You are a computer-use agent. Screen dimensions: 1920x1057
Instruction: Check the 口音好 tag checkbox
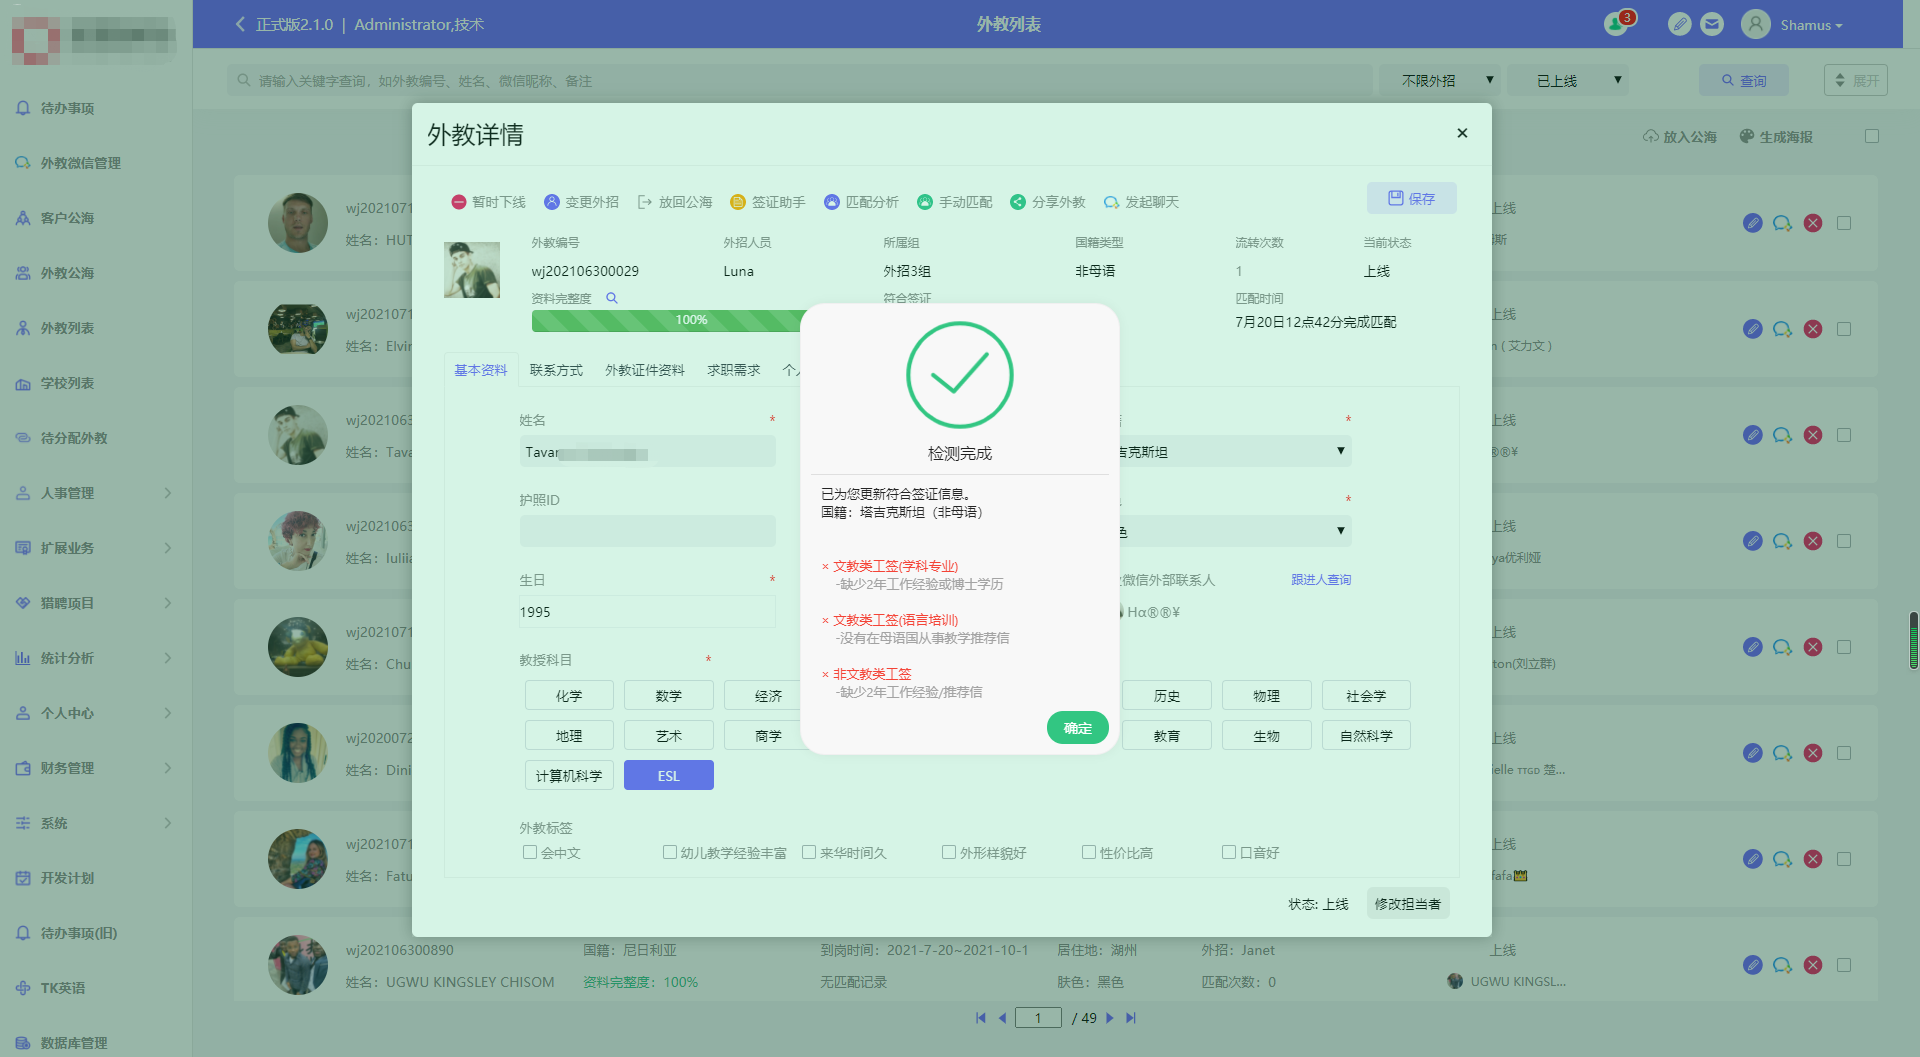1228,852
